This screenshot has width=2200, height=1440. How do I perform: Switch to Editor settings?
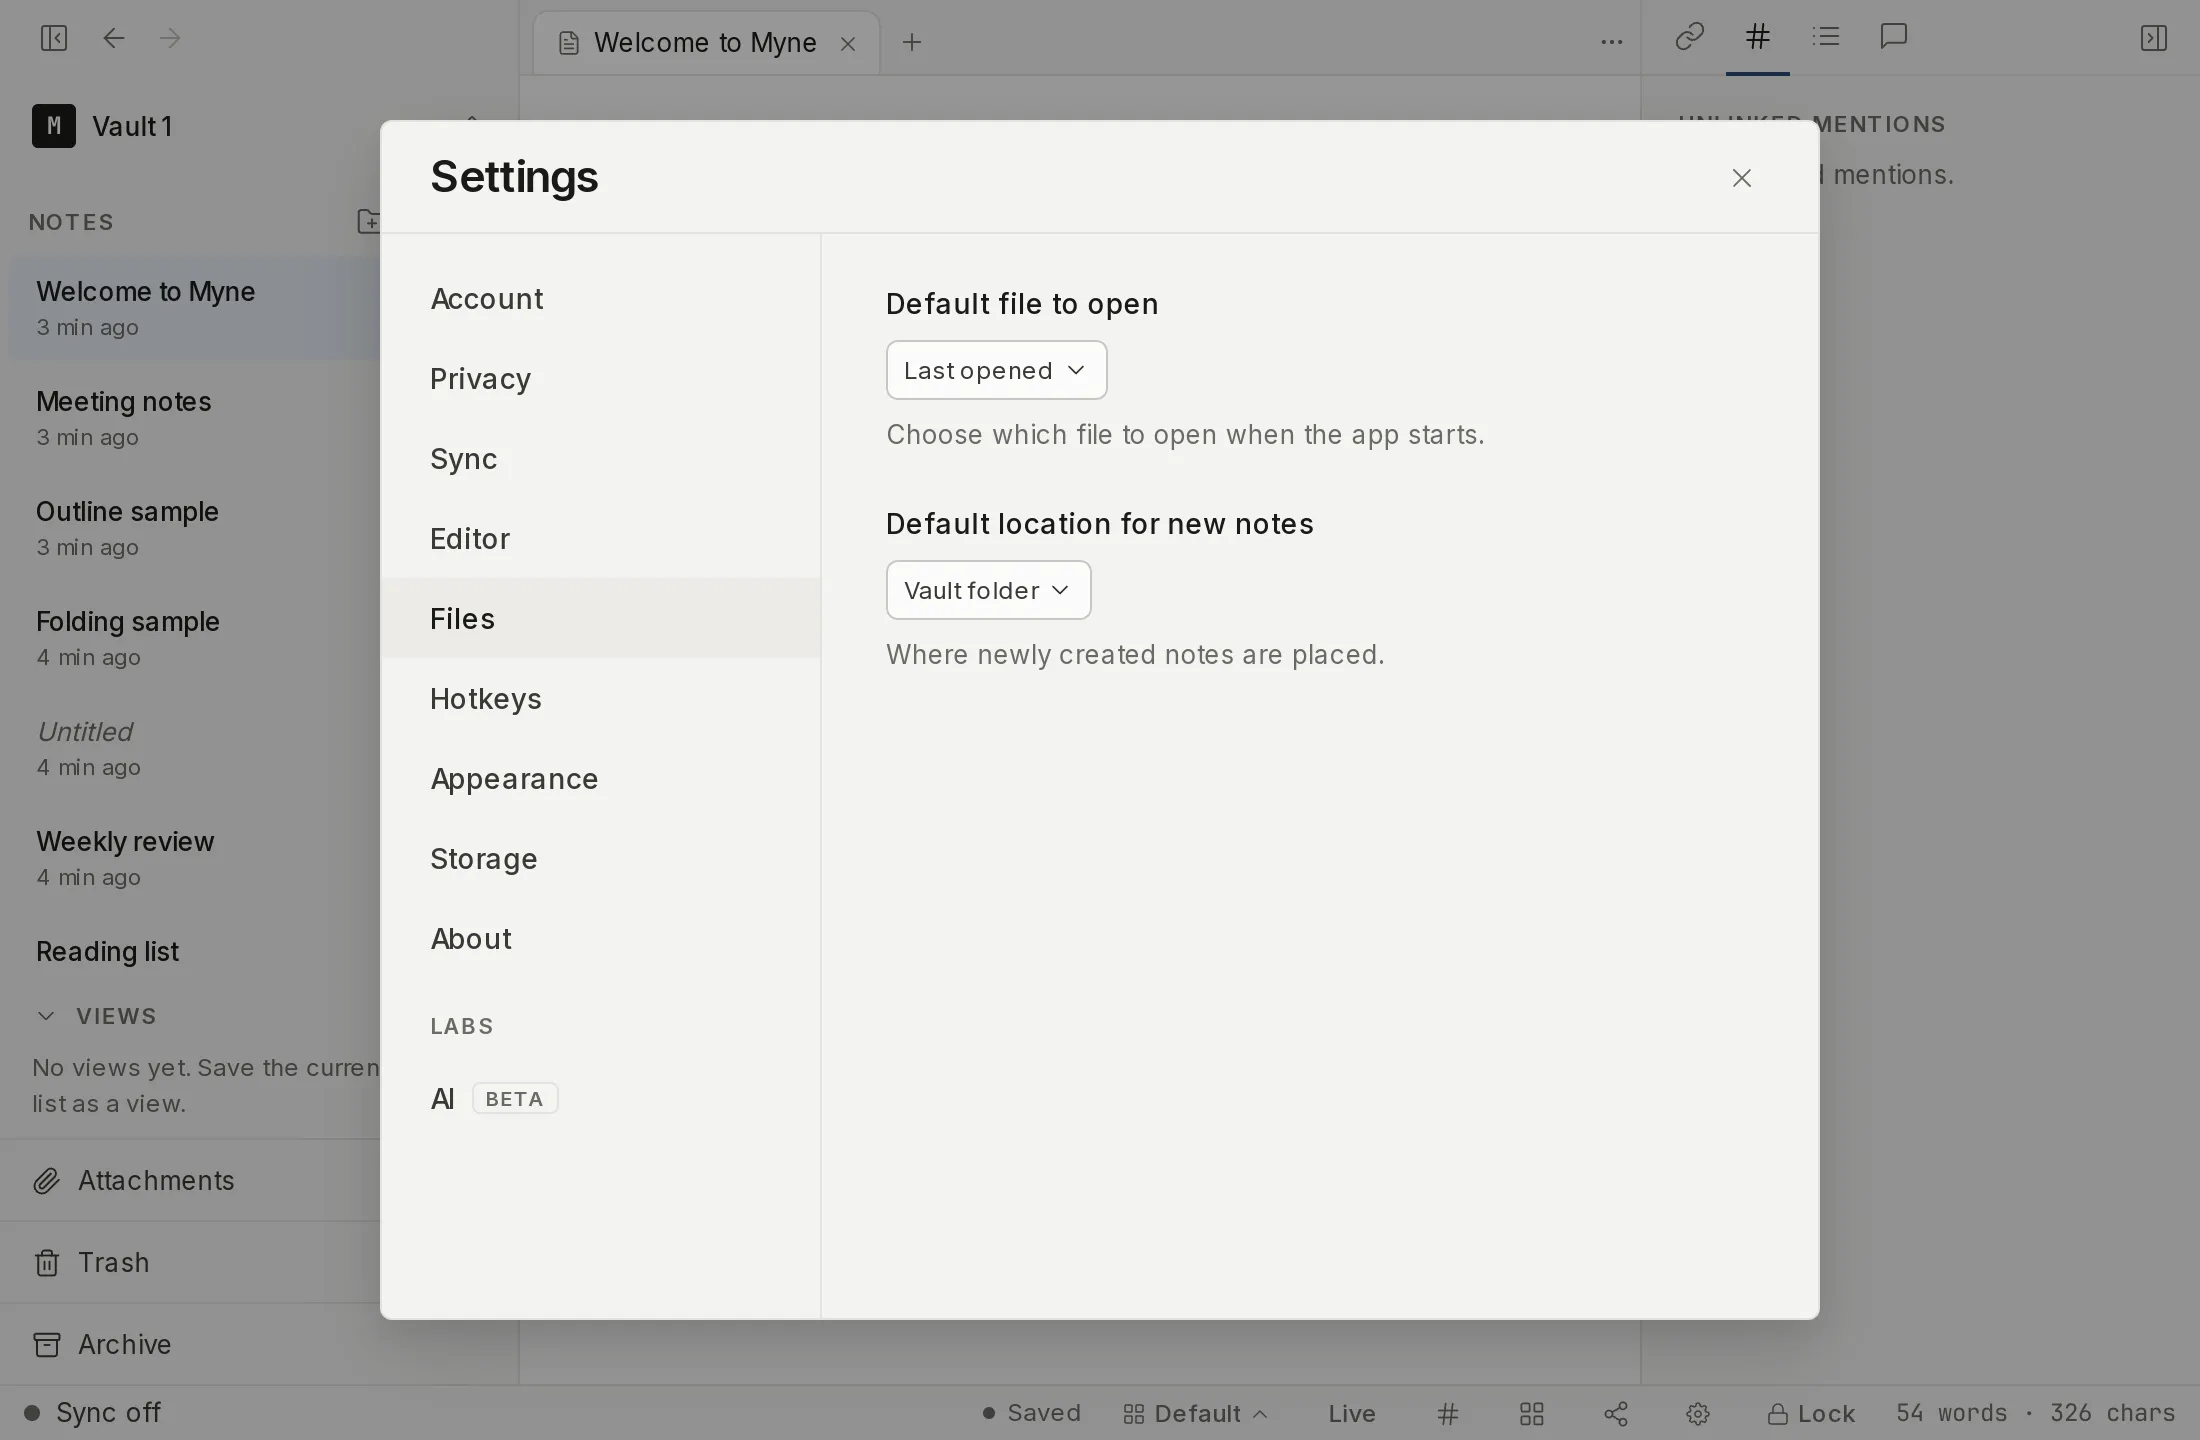(x=600, y=538)
